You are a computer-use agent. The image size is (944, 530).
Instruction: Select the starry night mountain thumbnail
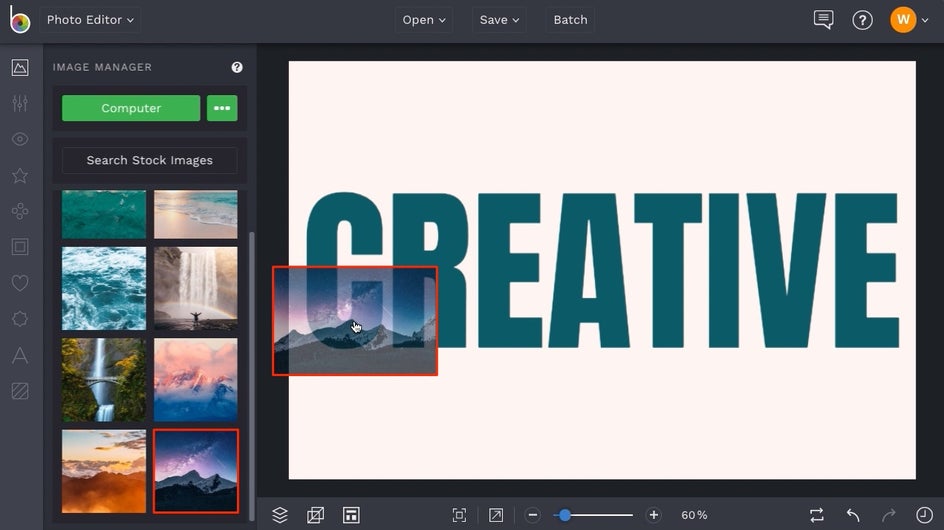[x=196, y=471]
